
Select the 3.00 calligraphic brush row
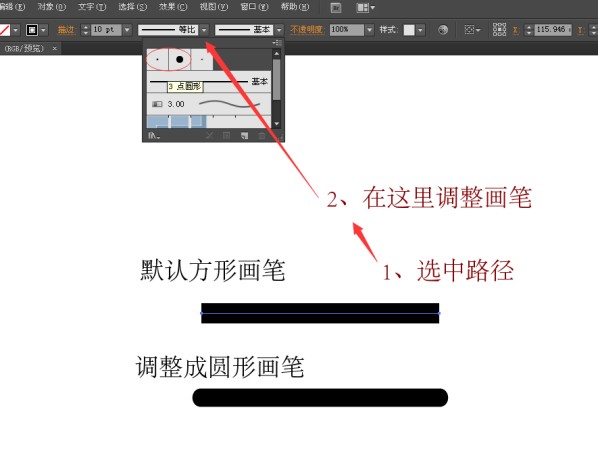[209, 104]
